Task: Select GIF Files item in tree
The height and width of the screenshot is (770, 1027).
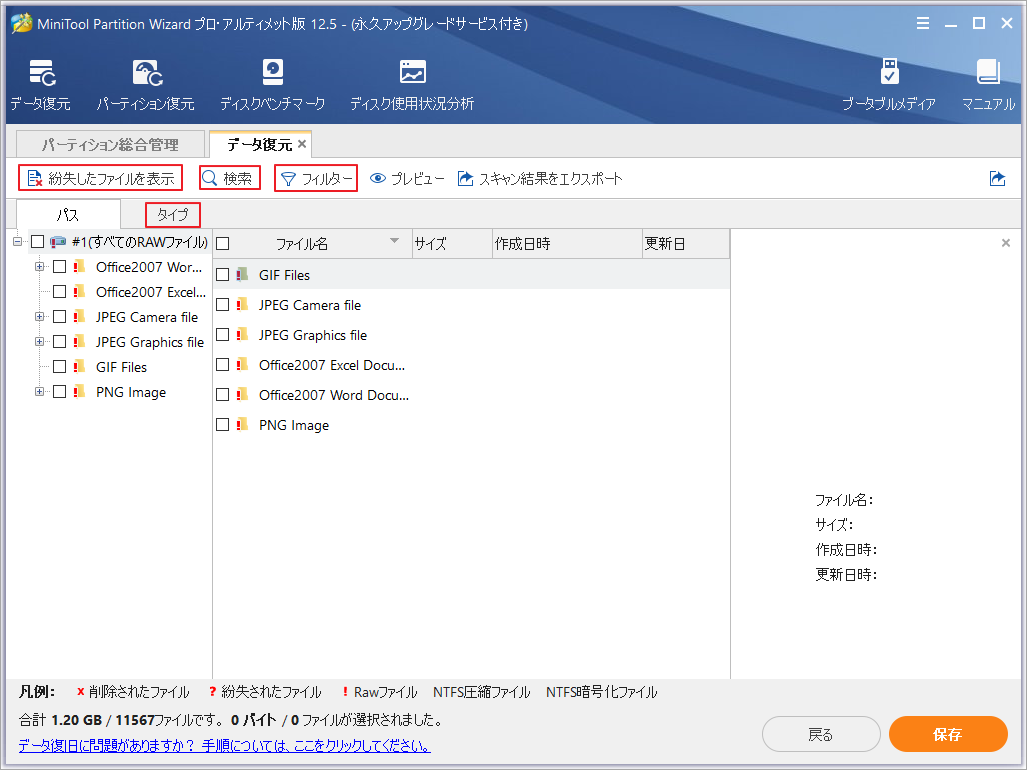Action: click(x=121, y=367)
